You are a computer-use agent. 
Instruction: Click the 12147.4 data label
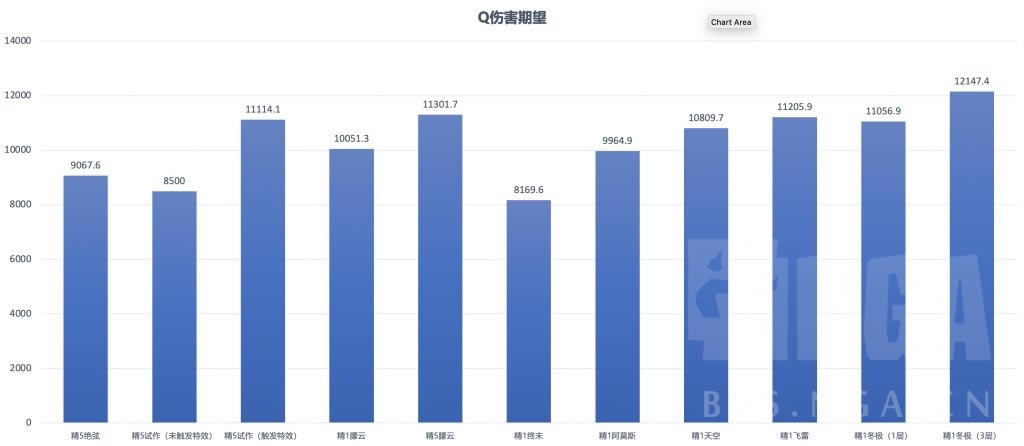[x=971, y=81]
